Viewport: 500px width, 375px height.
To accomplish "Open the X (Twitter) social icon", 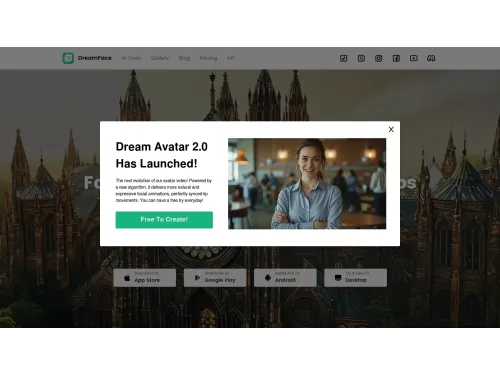I will click(x=361, y=58).
